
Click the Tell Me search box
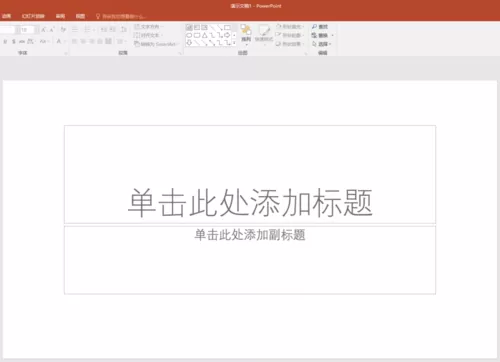(x=122, y=16)
